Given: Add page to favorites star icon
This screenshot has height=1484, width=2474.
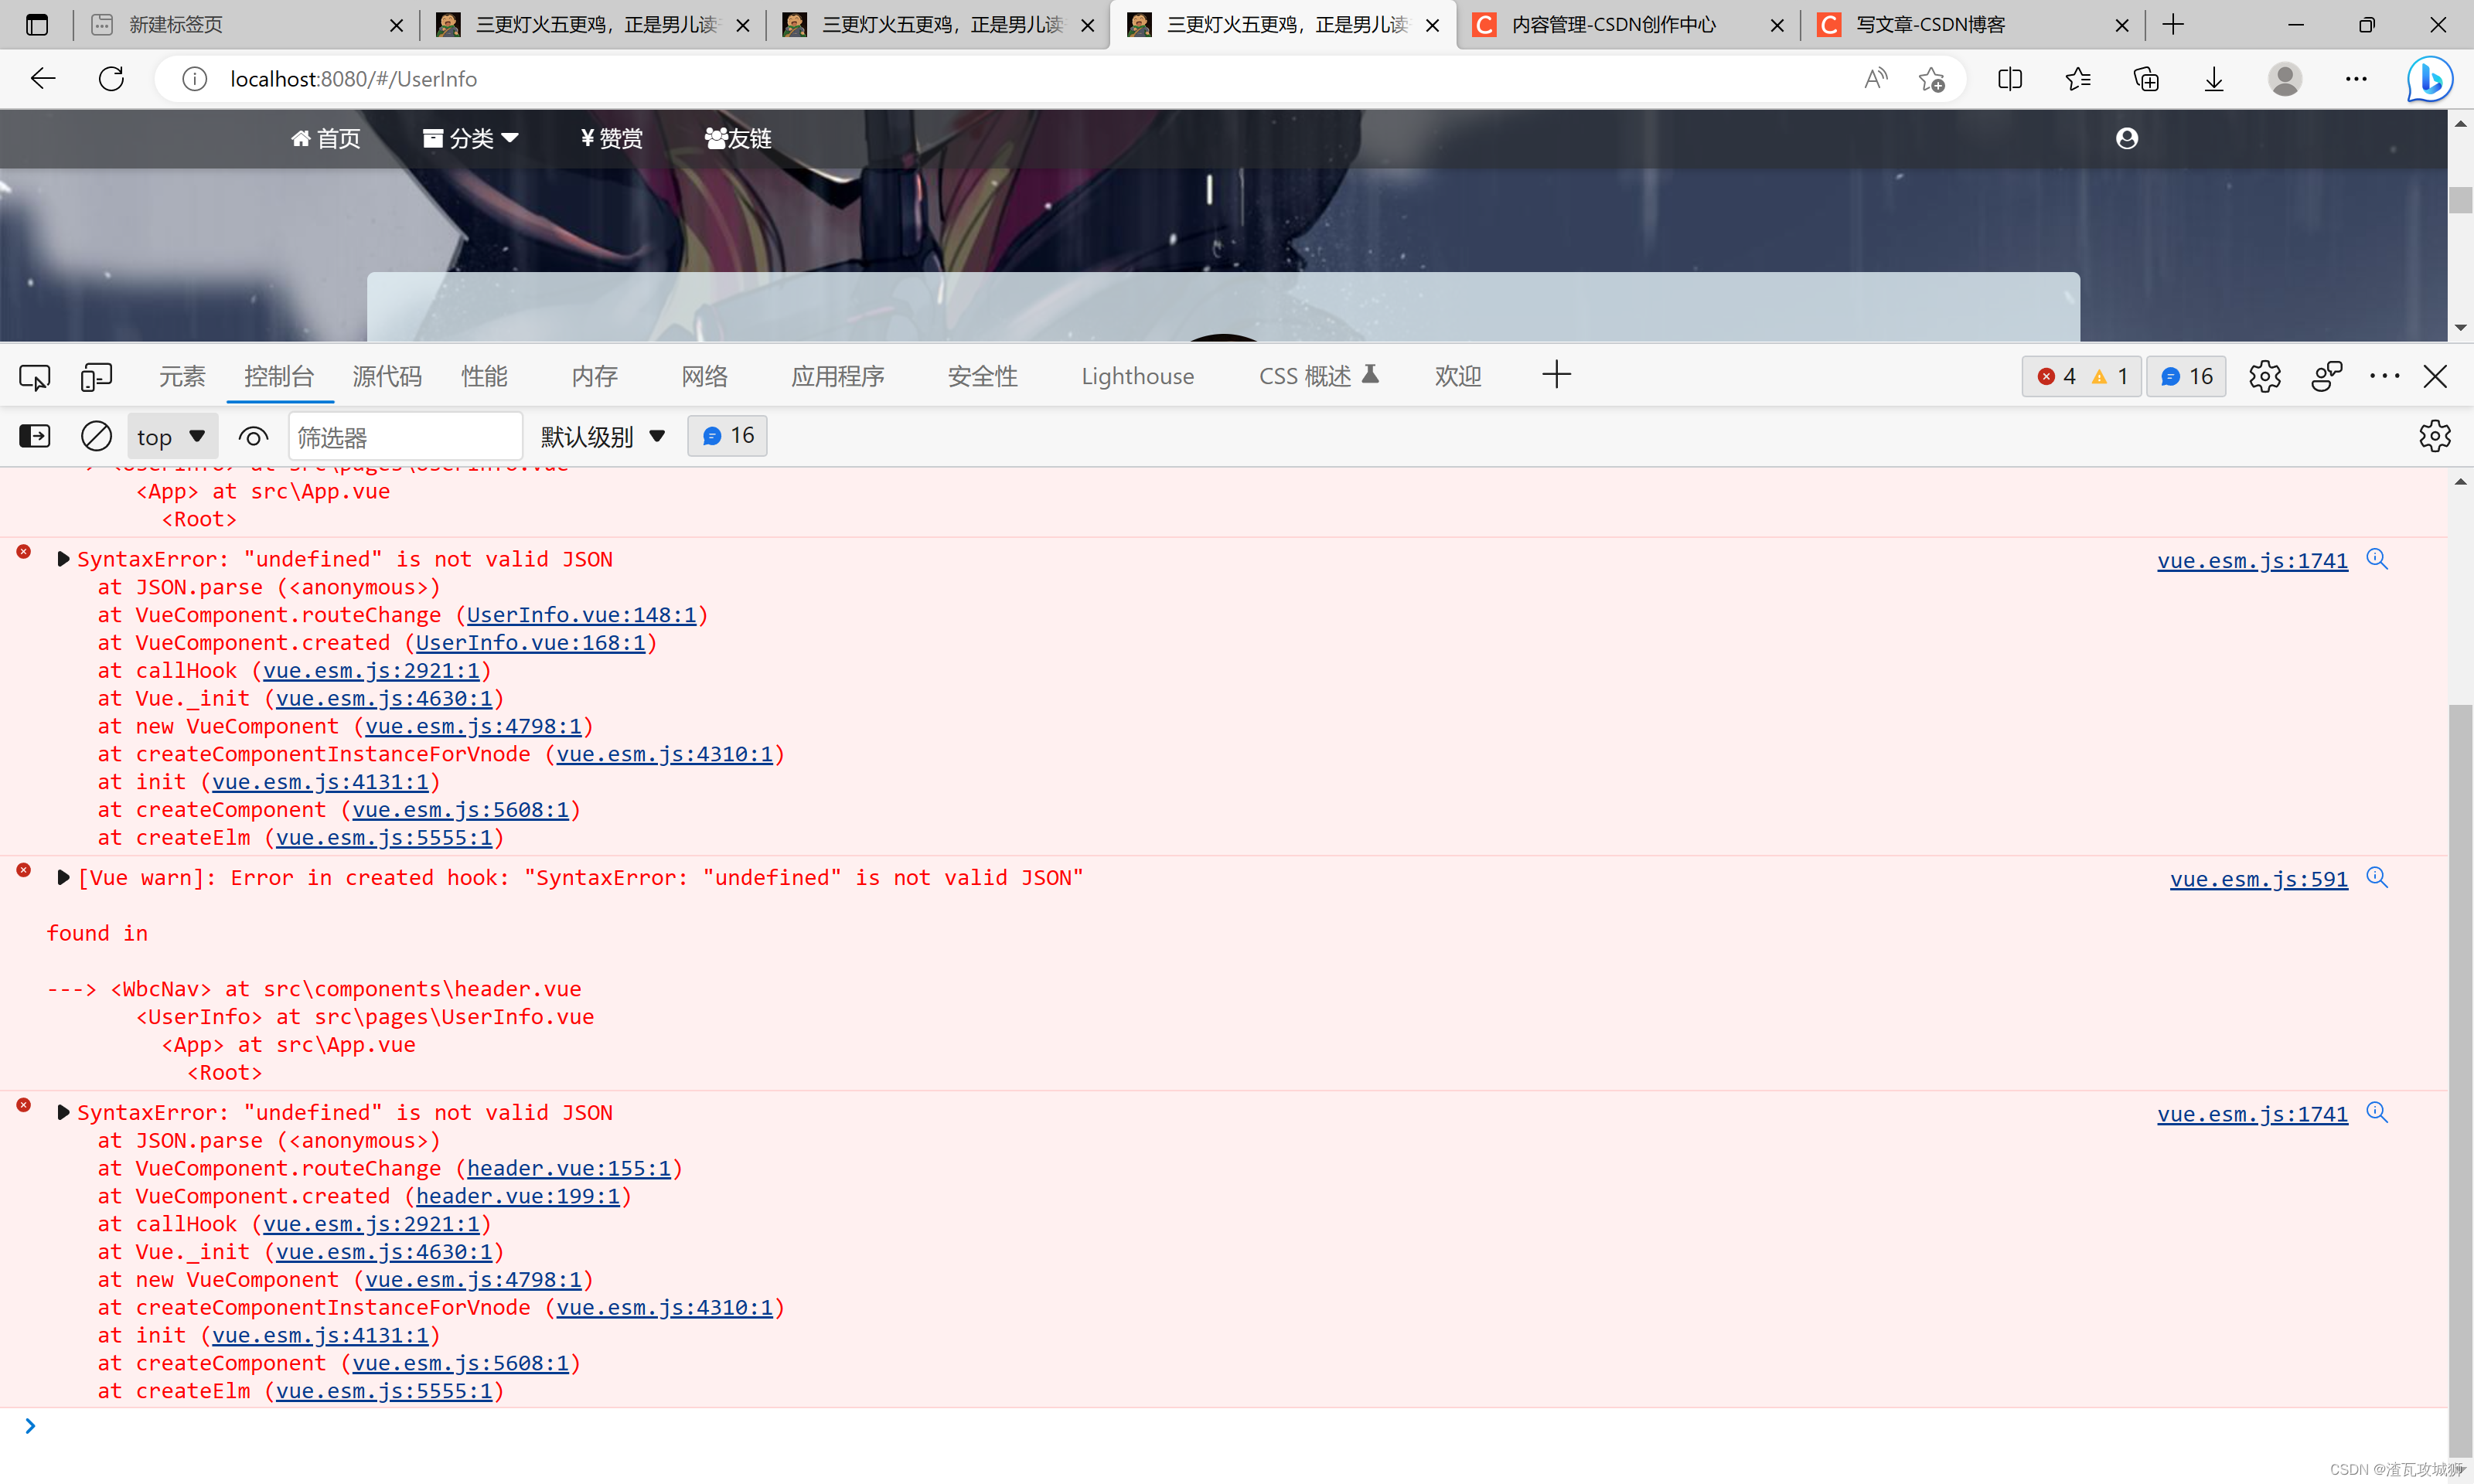Looking at the screenshot, I should (x=1931, y=78).
